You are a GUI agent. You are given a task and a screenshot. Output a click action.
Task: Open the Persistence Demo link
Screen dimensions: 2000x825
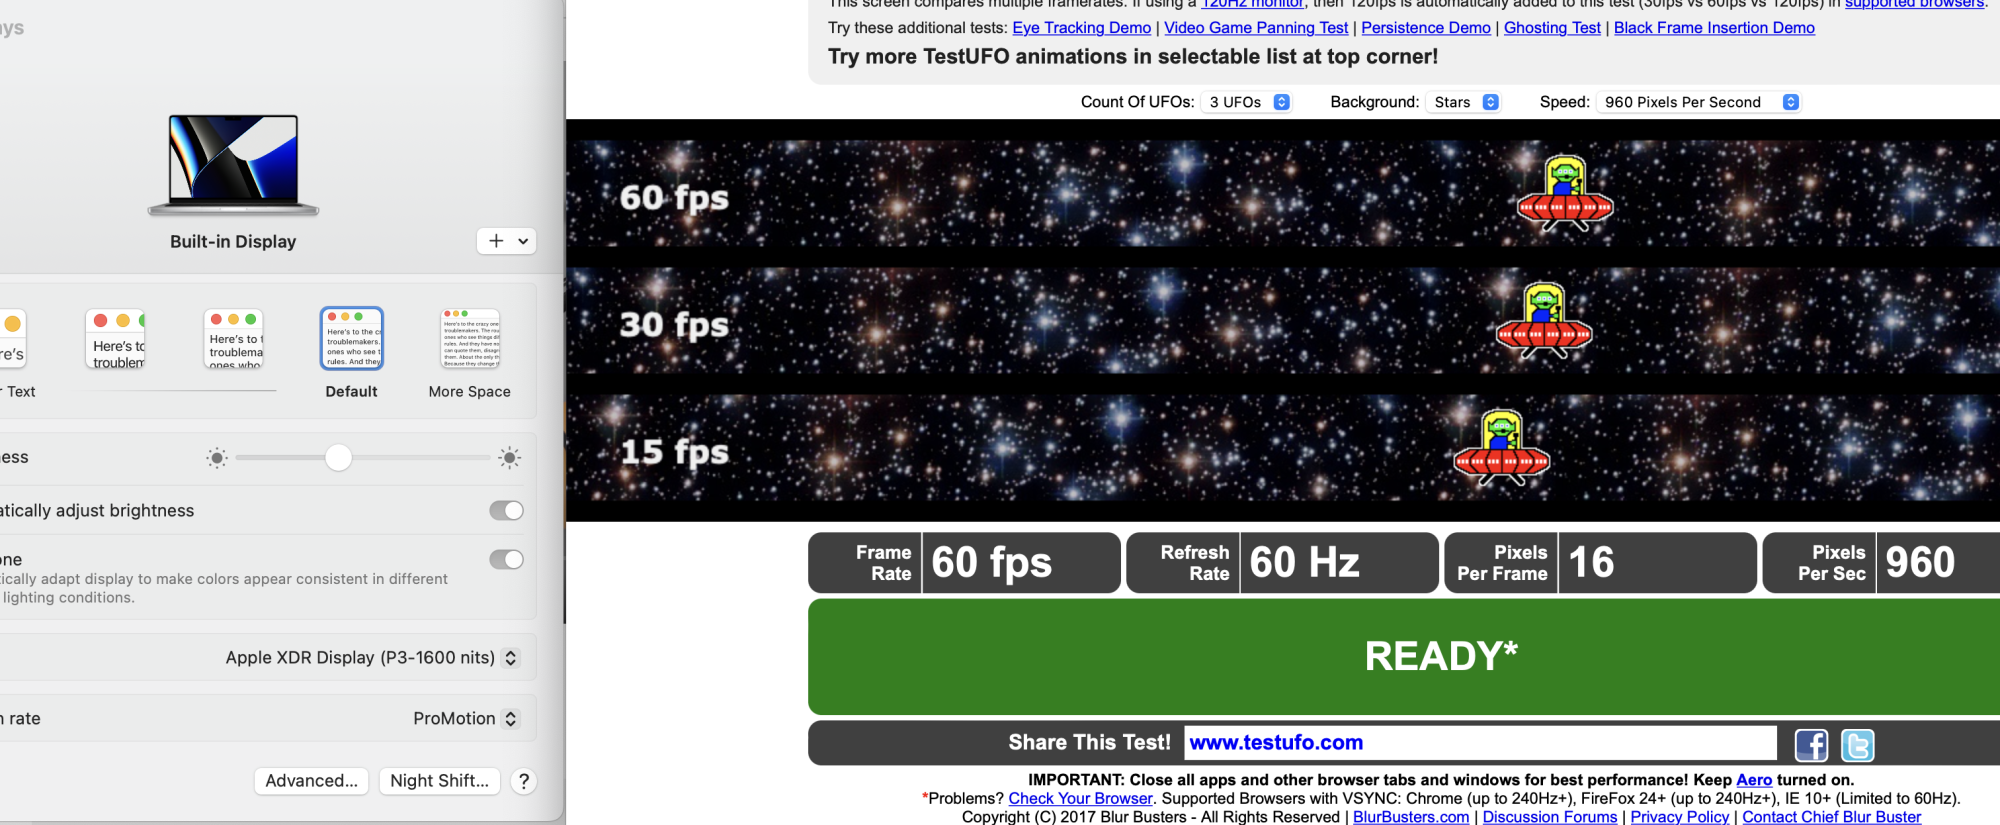pos(1426,28)
